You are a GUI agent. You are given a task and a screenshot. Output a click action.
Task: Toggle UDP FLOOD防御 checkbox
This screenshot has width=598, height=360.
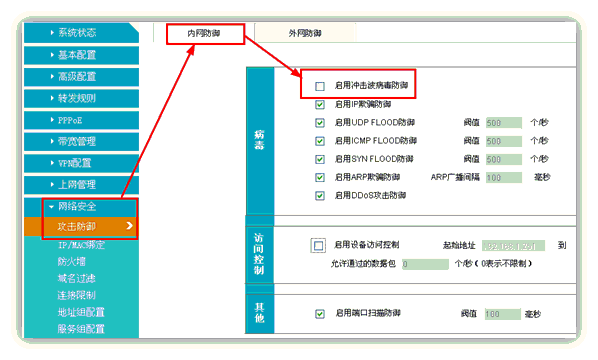pos(320,123)
